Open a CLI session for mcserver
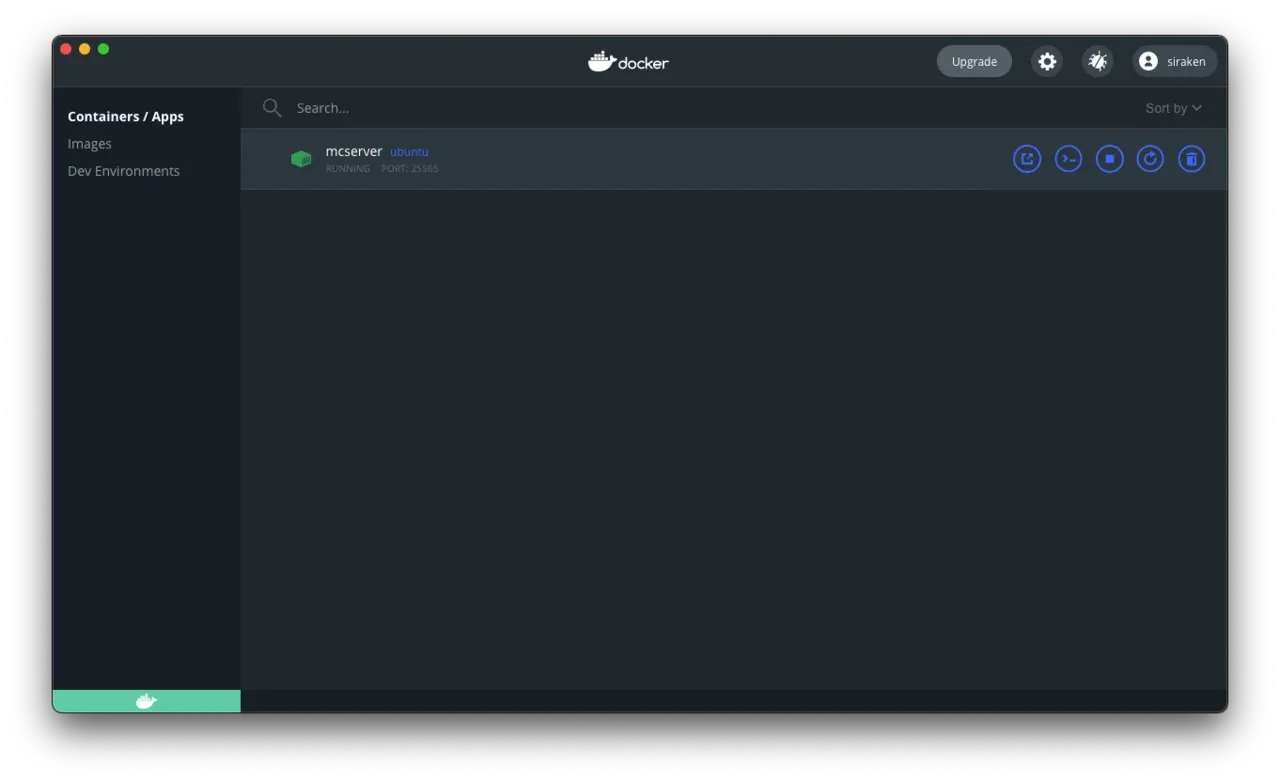Viewport: 1280px width, 782px height. 1068,158
